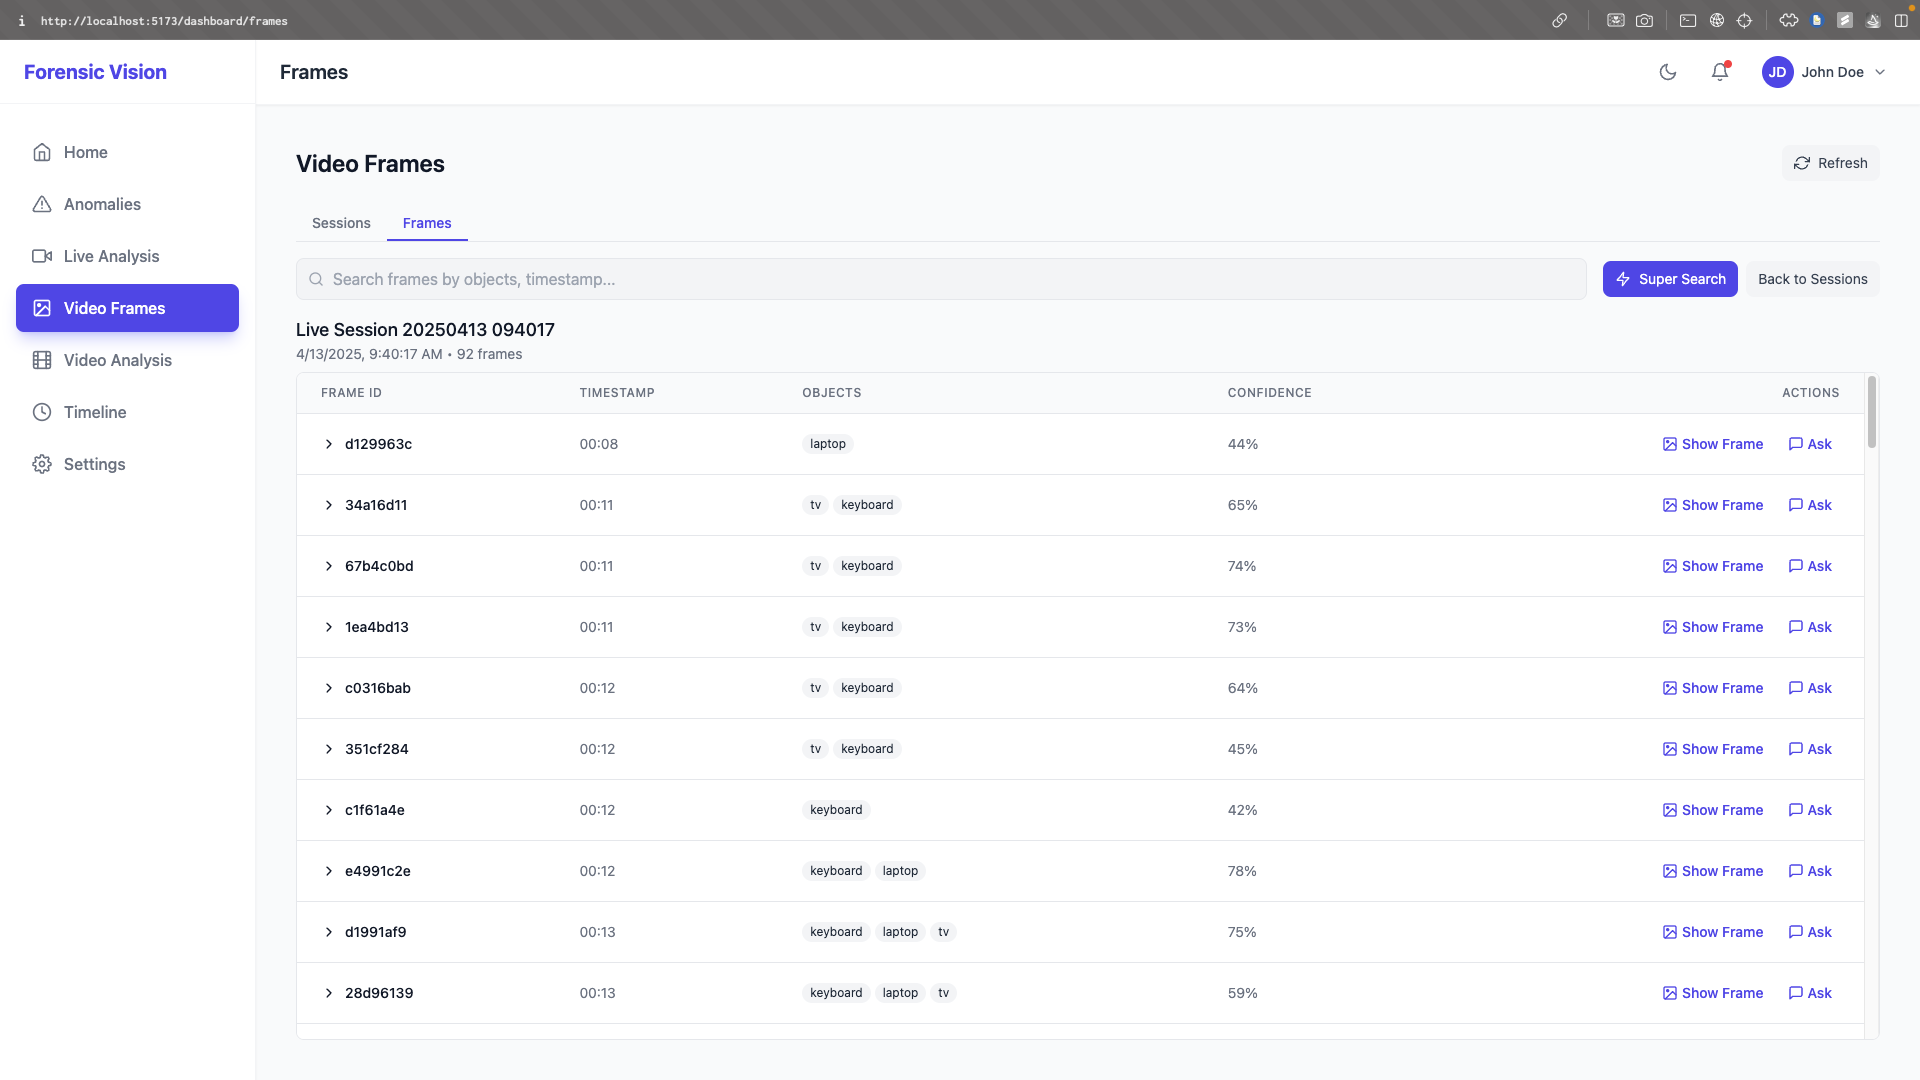
Task: Open Video Analysis via film strip icon
Action: 42,360
